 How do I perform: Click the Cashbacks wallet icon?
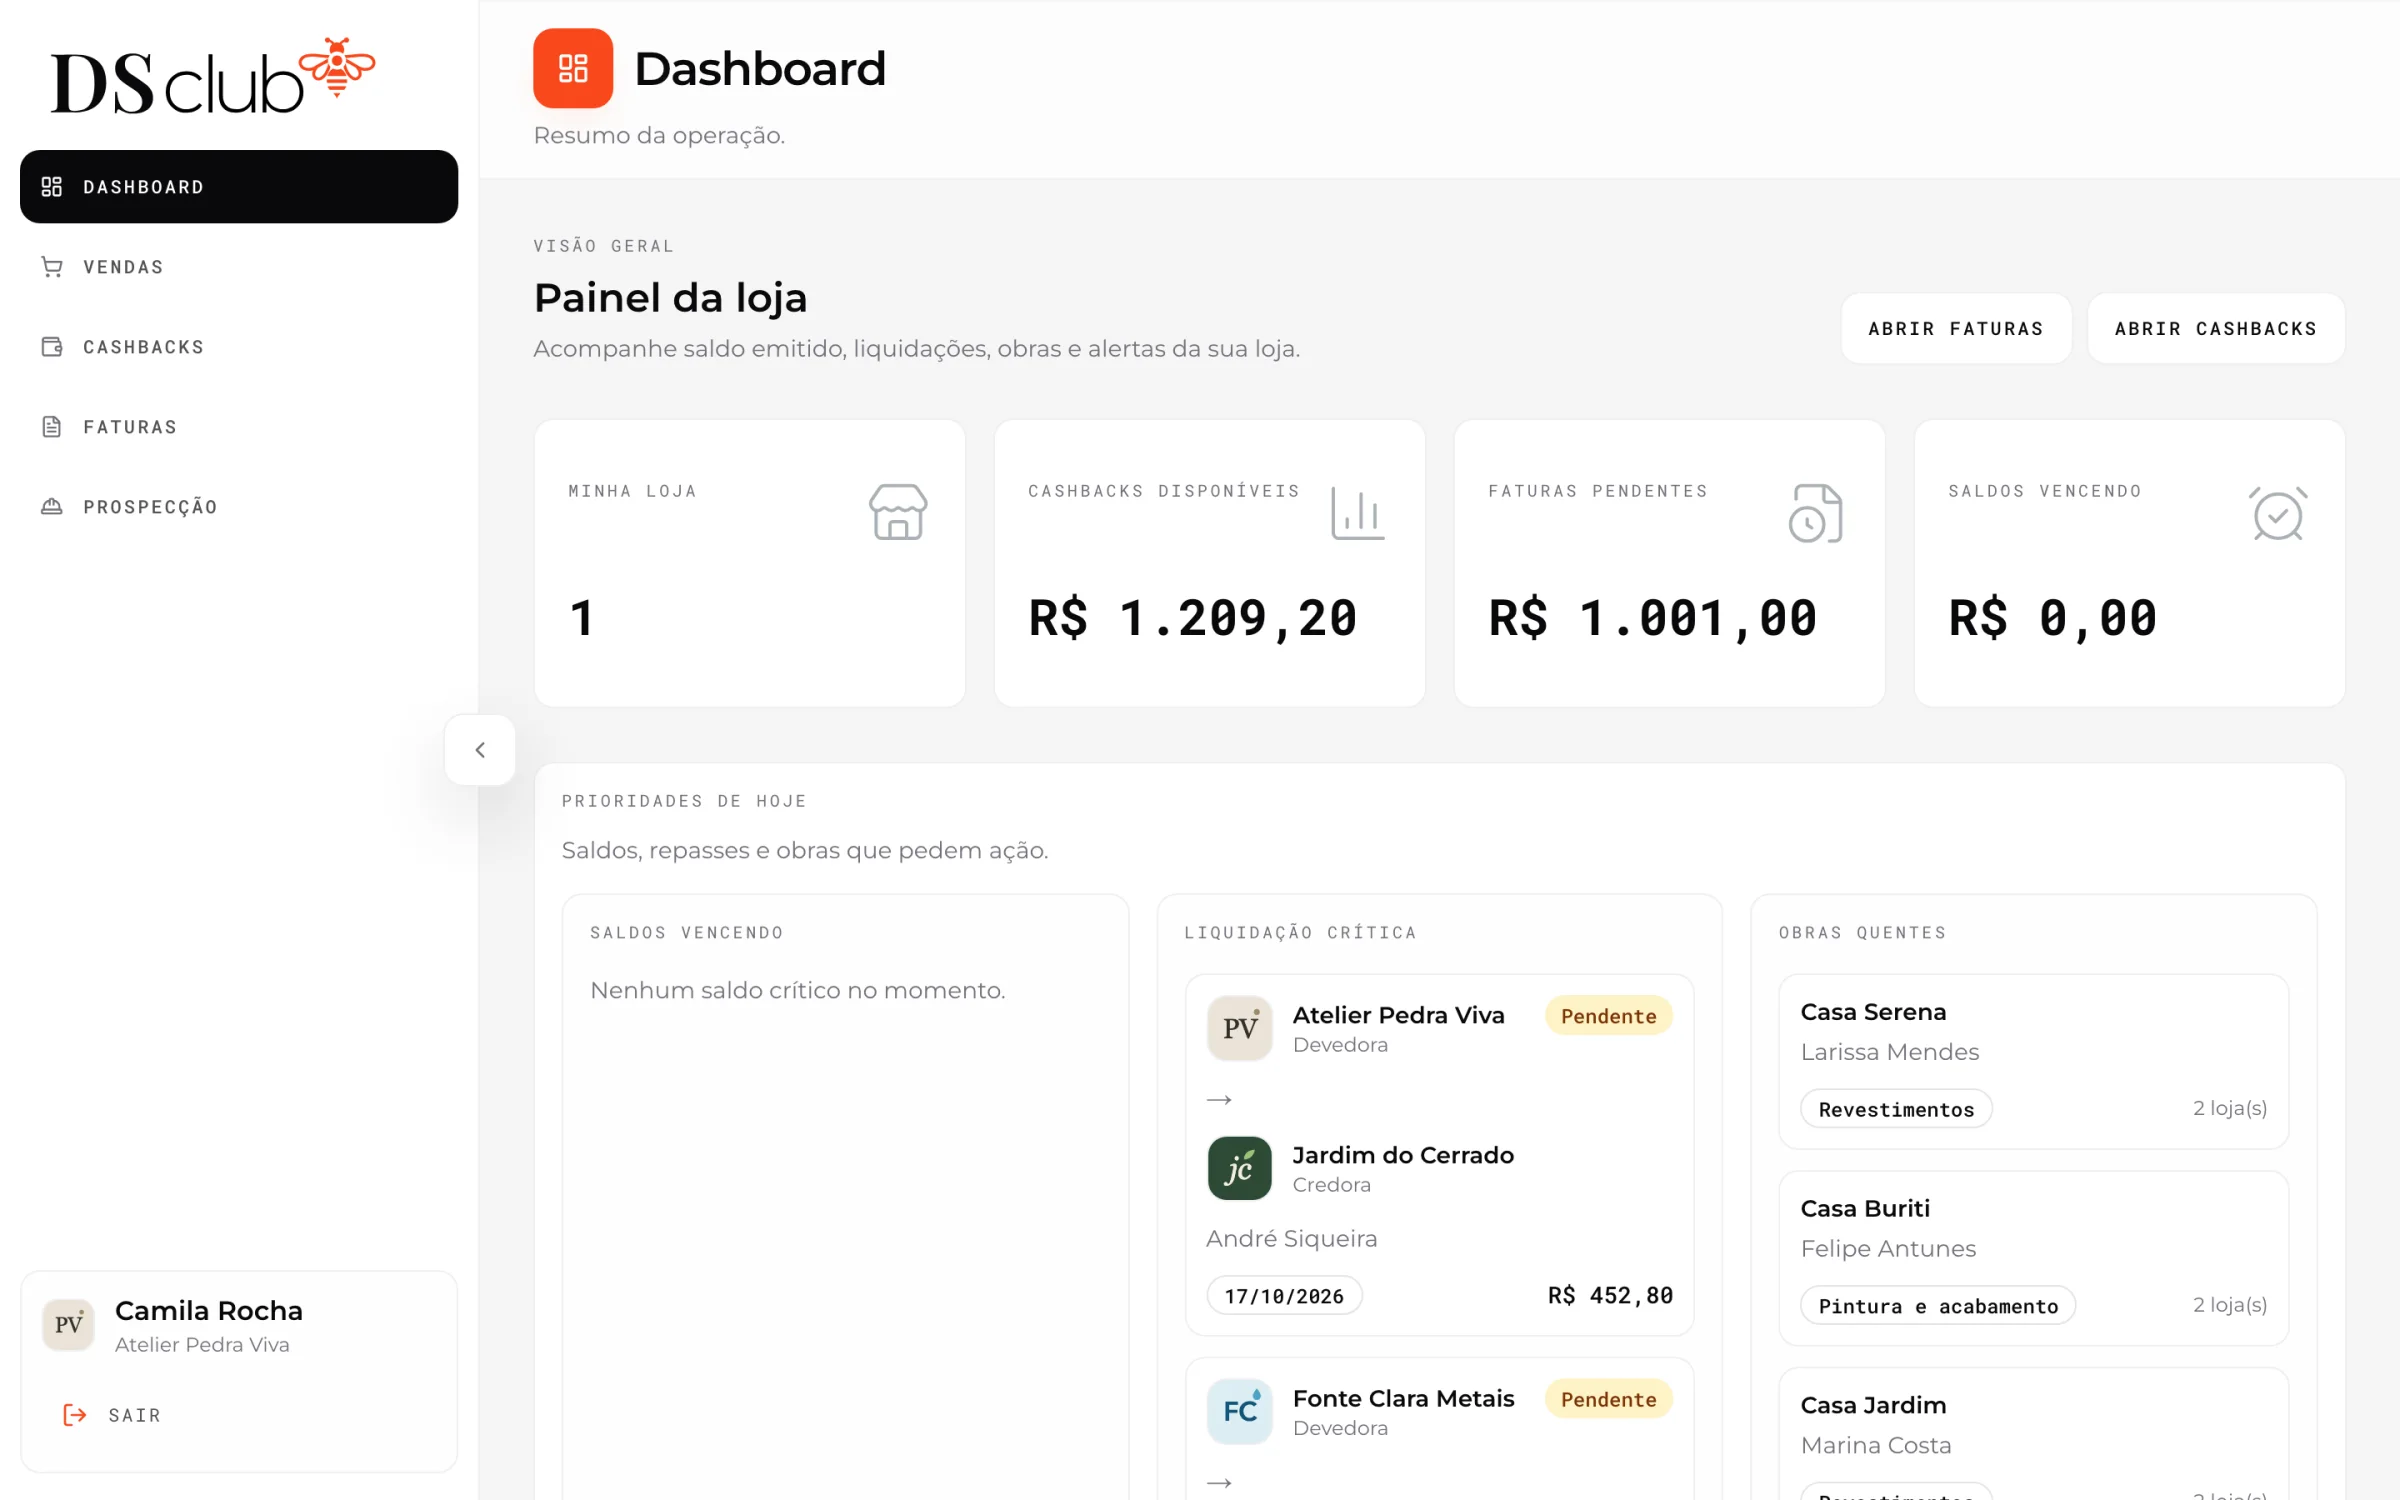(x=52, y=347)
